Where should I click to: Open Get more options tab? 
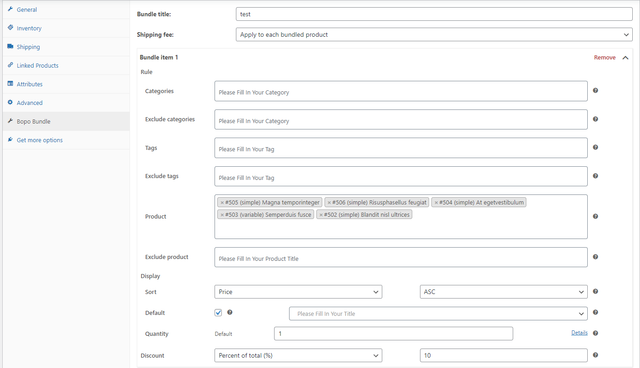point(66,140)
